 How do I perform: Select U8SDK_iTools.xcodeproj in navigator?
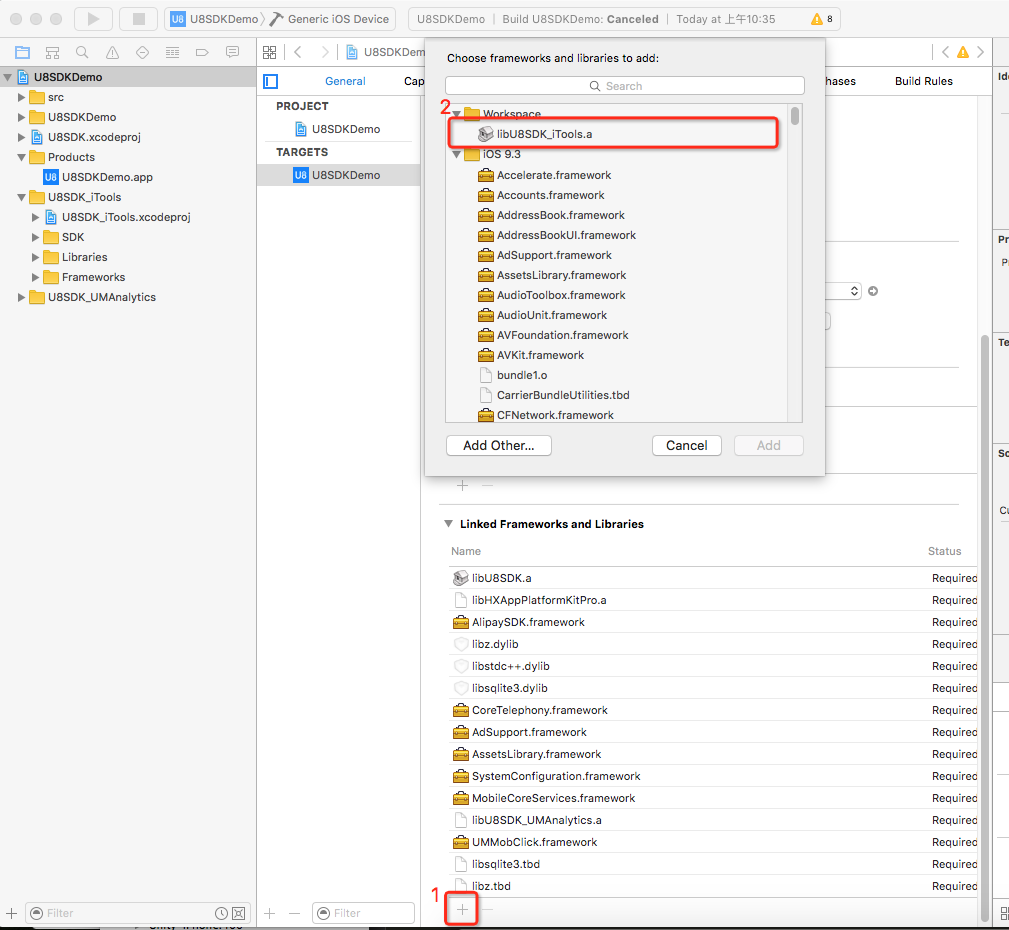(126, 217)
